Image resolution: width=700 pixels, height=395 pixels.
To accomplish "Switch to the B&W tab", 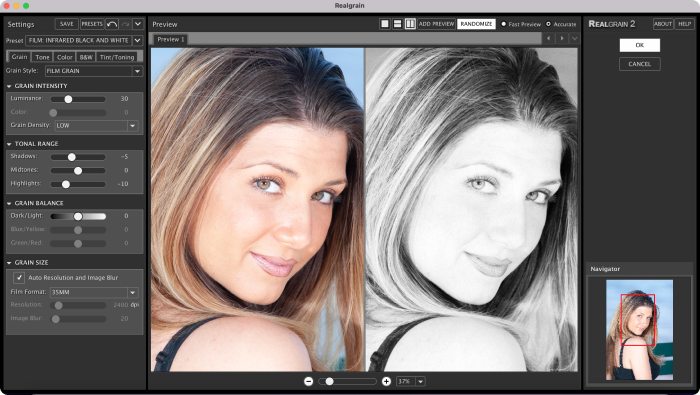I will coord(86,57).
